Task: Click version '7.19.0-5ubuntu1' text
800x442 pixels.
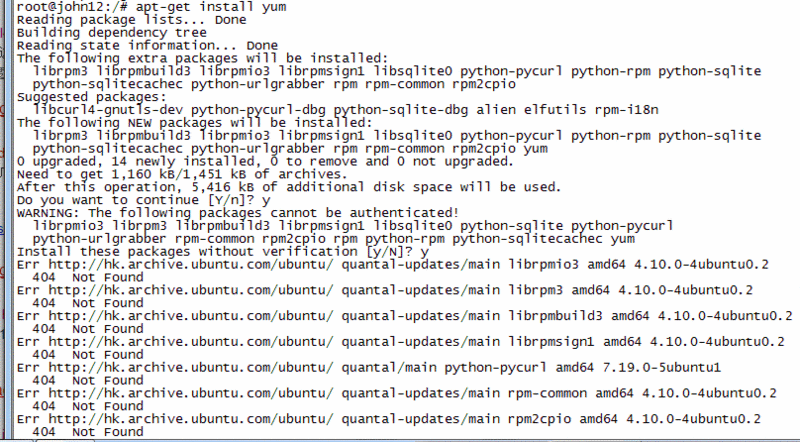Action: click(661, 367)
